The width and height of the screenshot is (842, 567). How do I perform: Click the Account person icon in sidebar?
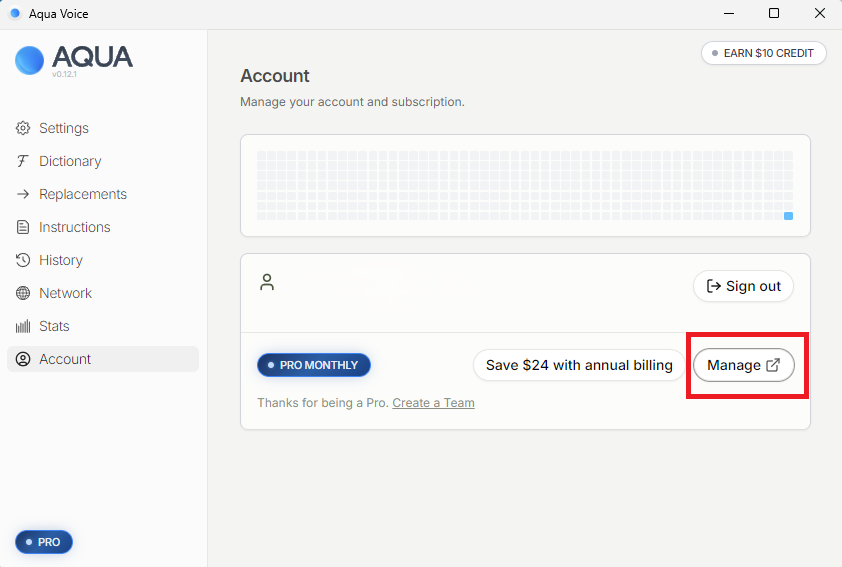[23, 359]
